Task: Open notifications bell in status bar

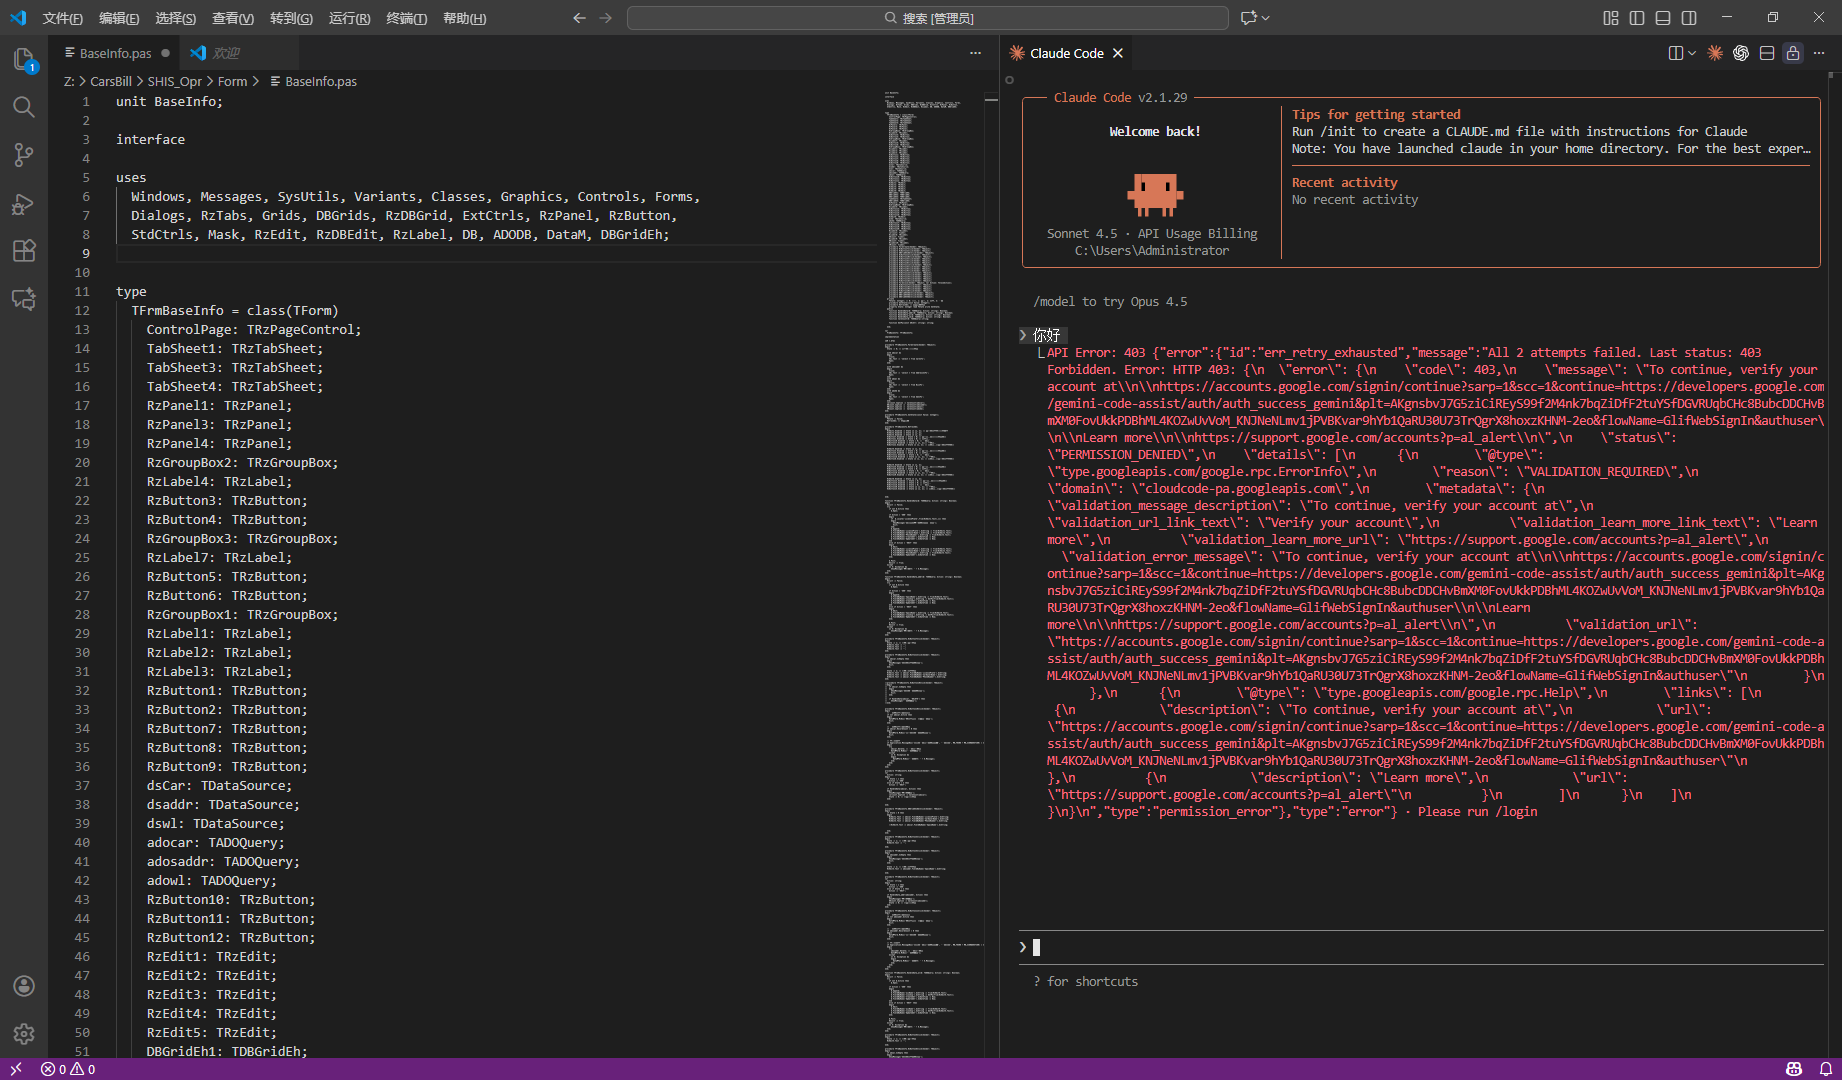Action: pos(1825,1069)
